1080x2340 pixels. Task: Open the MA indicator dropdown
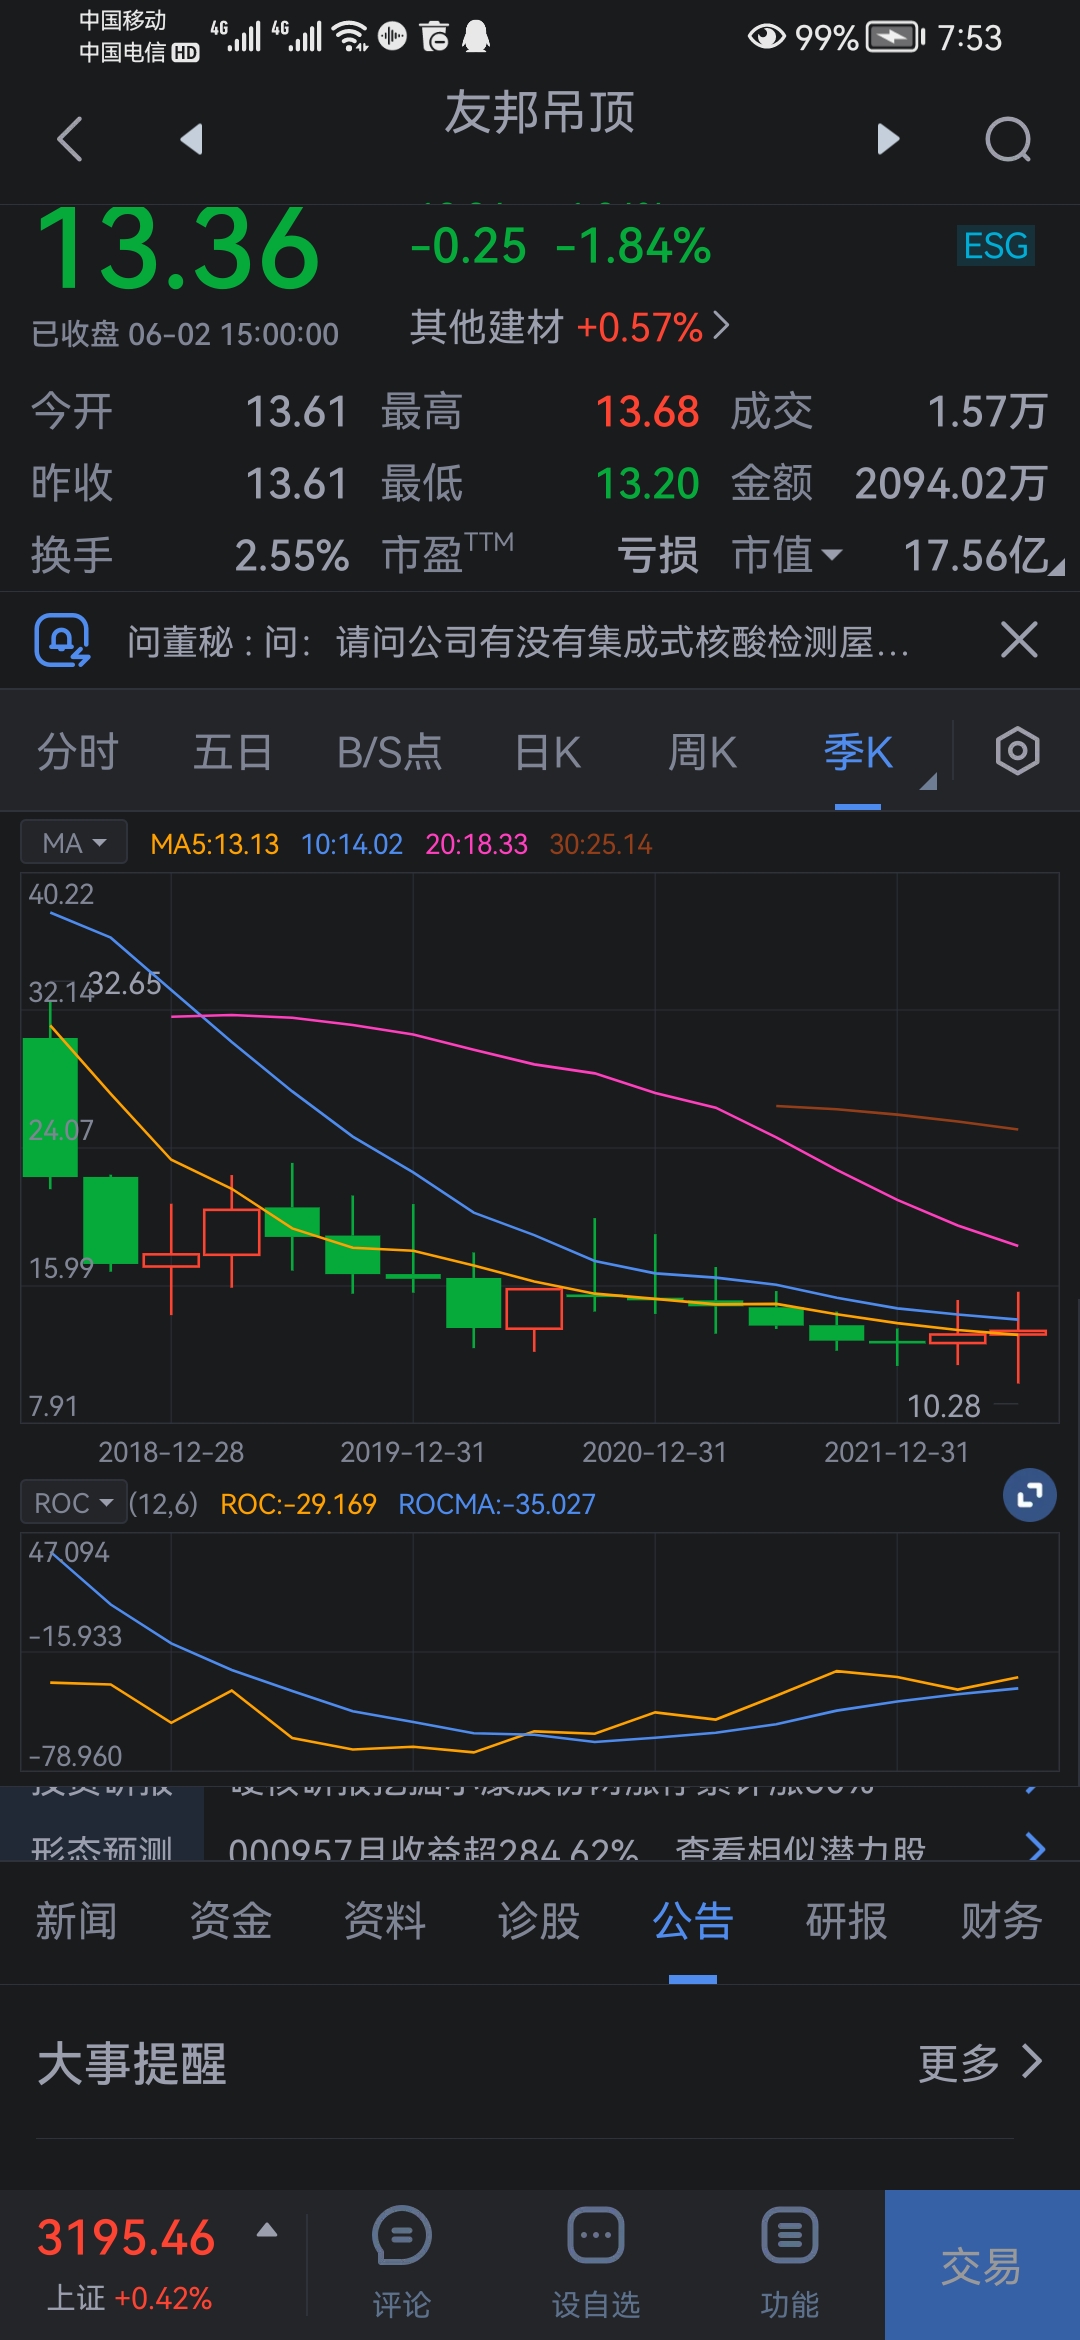click(74, 843)
